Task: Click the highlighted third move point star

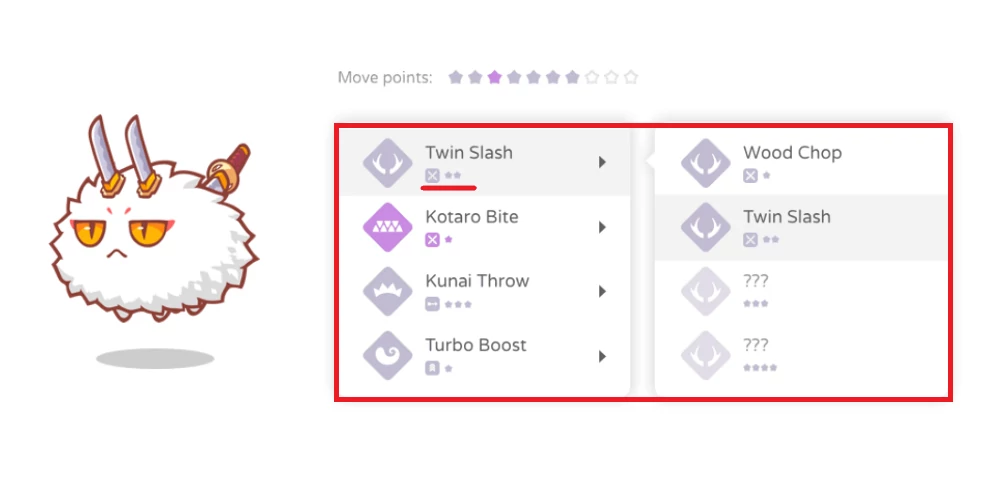Action: click(494, 77)
